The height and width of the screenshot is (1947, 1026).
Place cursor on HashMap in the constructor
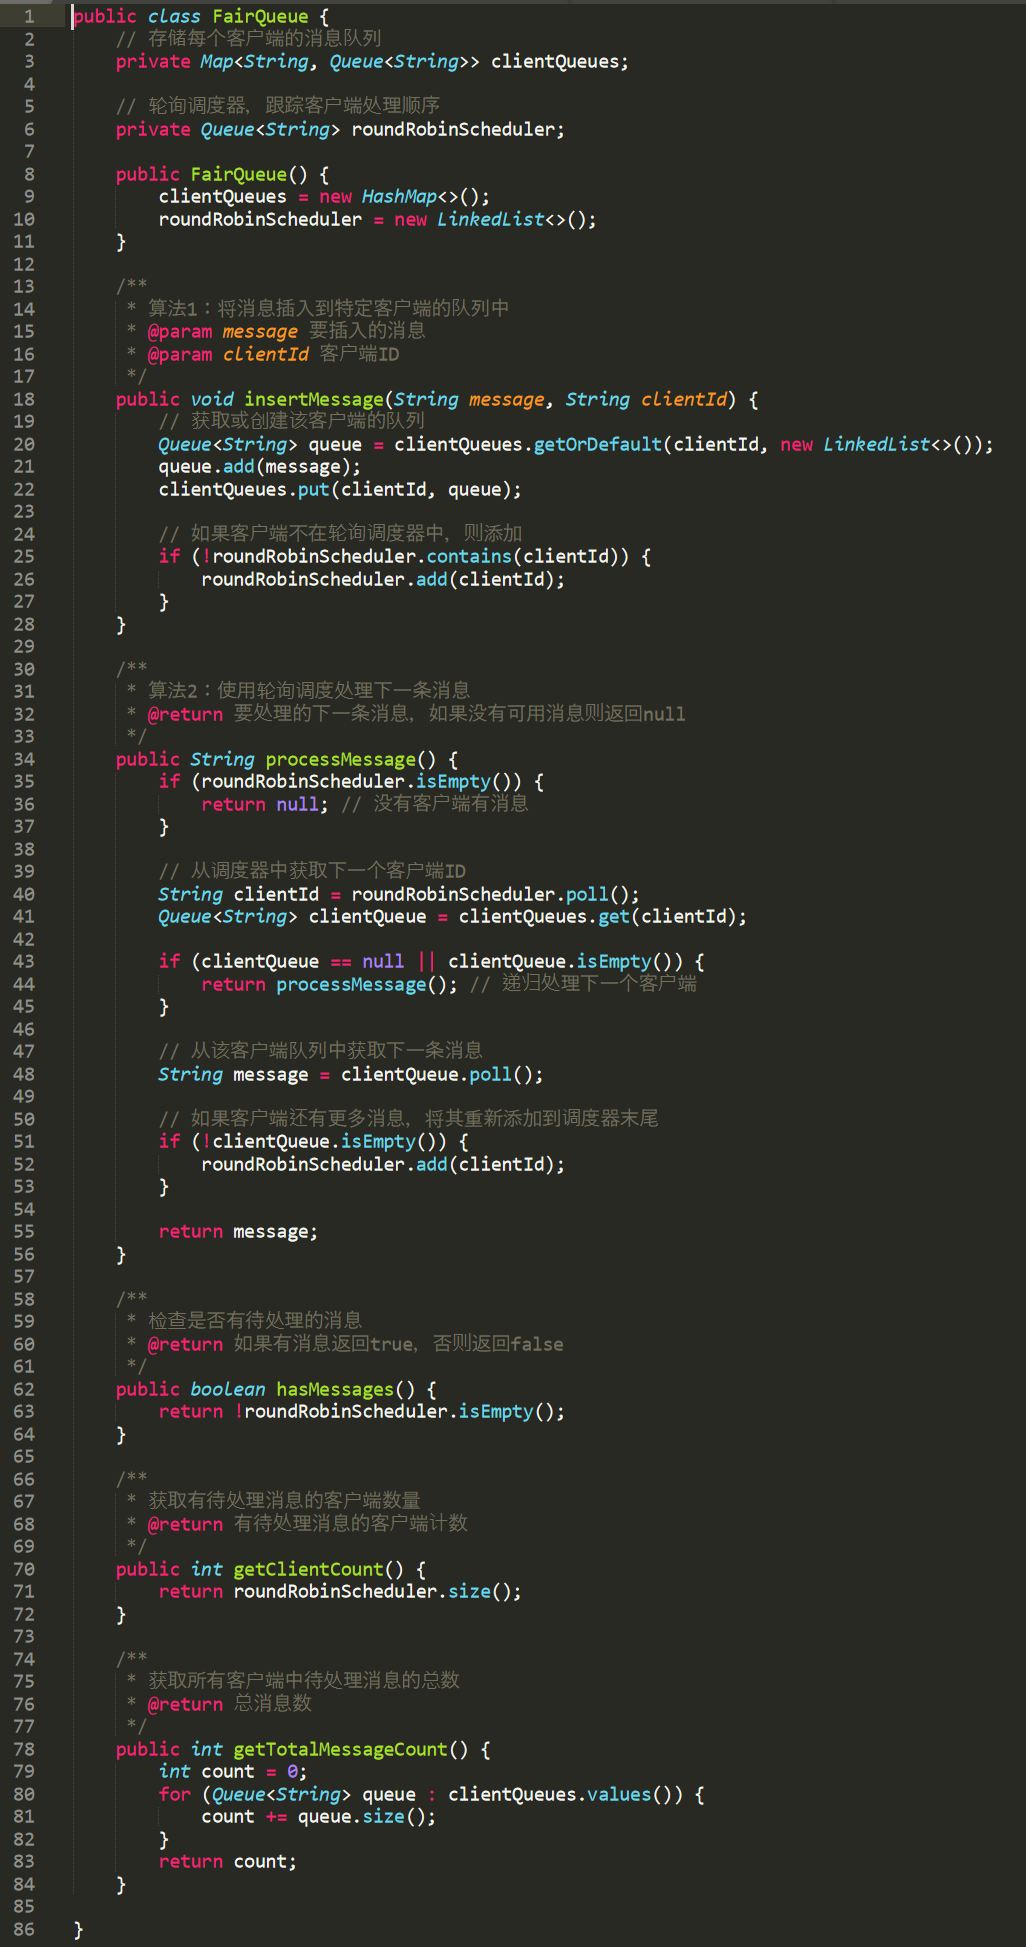point(399,196)
